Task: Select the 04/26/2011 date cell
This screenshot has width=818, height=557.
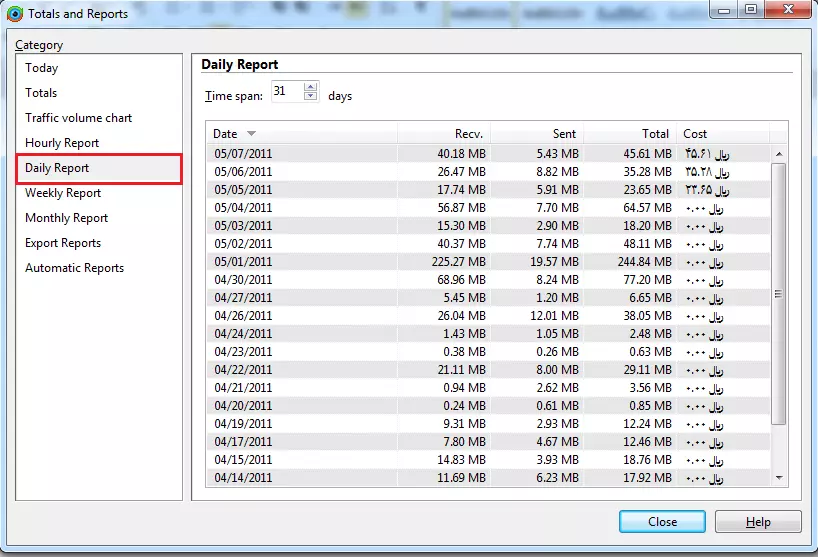Action: 243,316
